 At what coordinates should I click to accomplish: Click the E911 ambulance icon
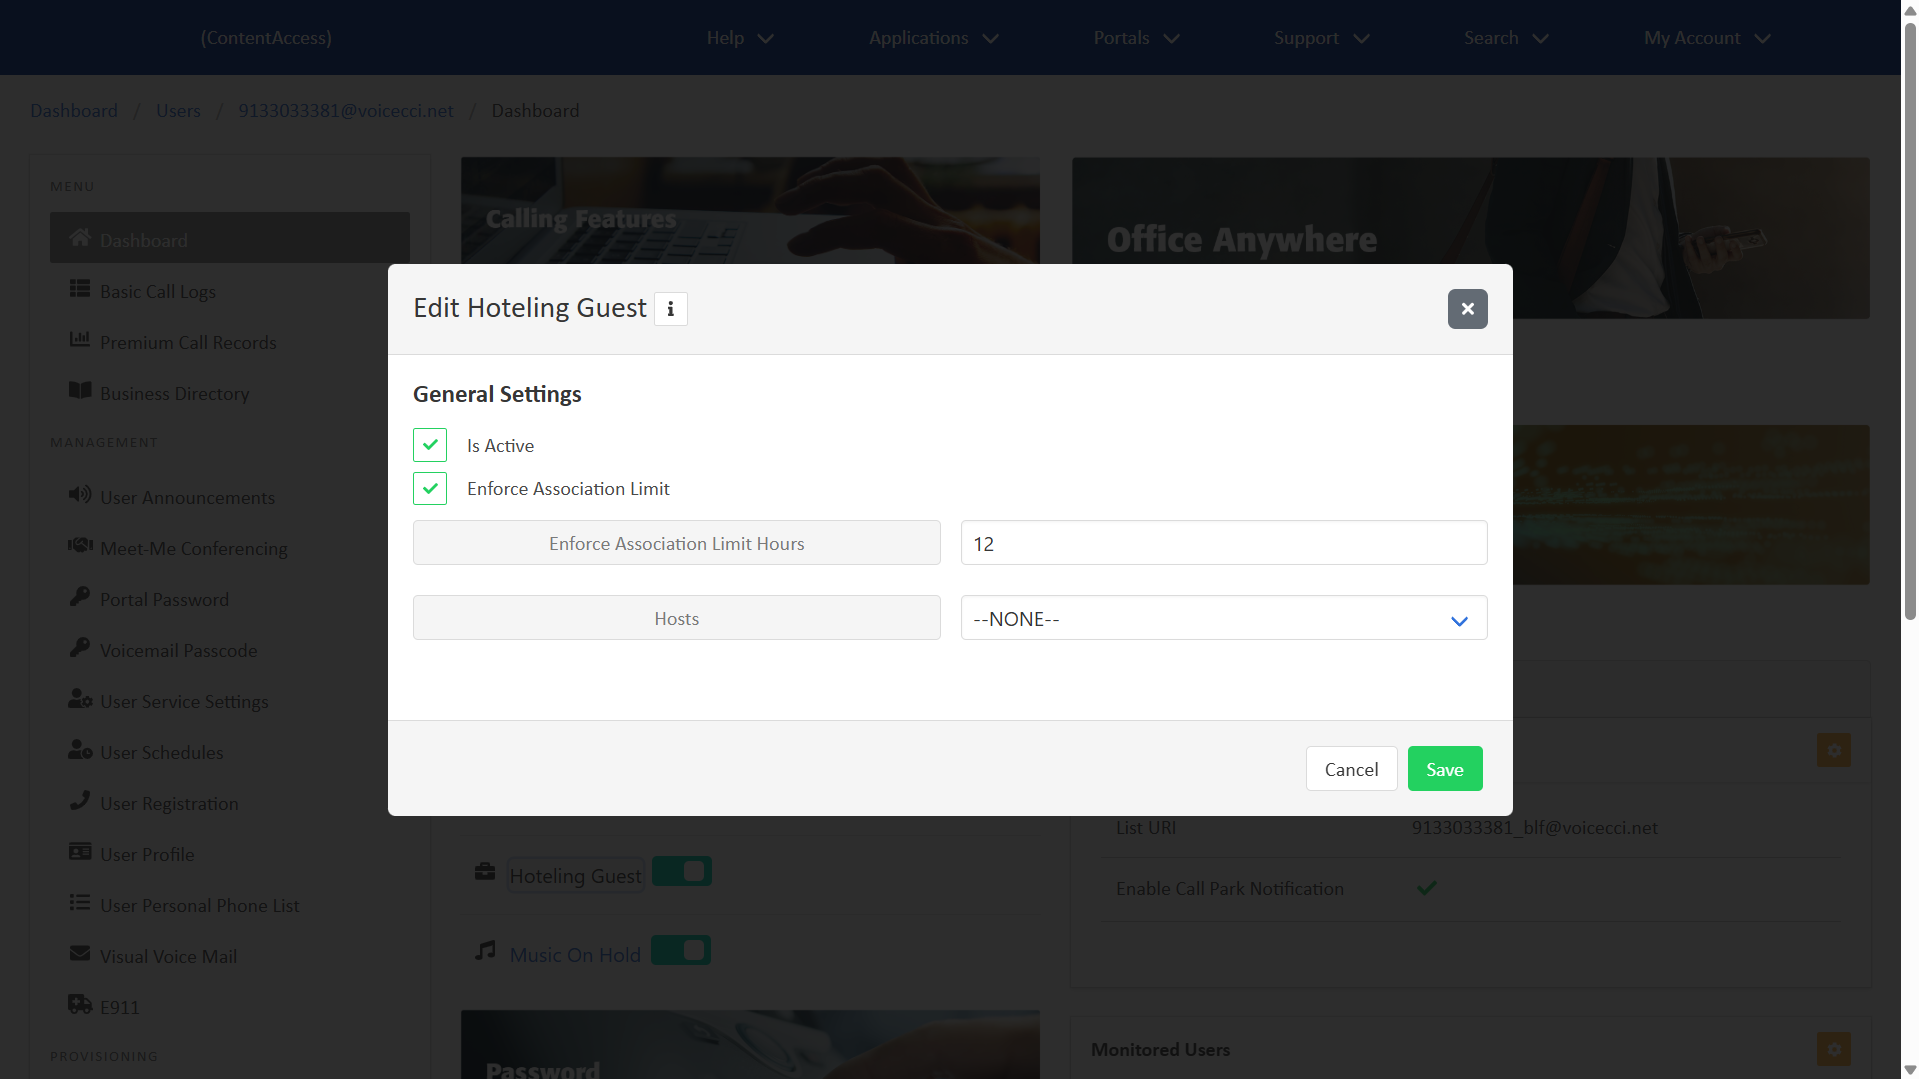[x=80, y=1004]
